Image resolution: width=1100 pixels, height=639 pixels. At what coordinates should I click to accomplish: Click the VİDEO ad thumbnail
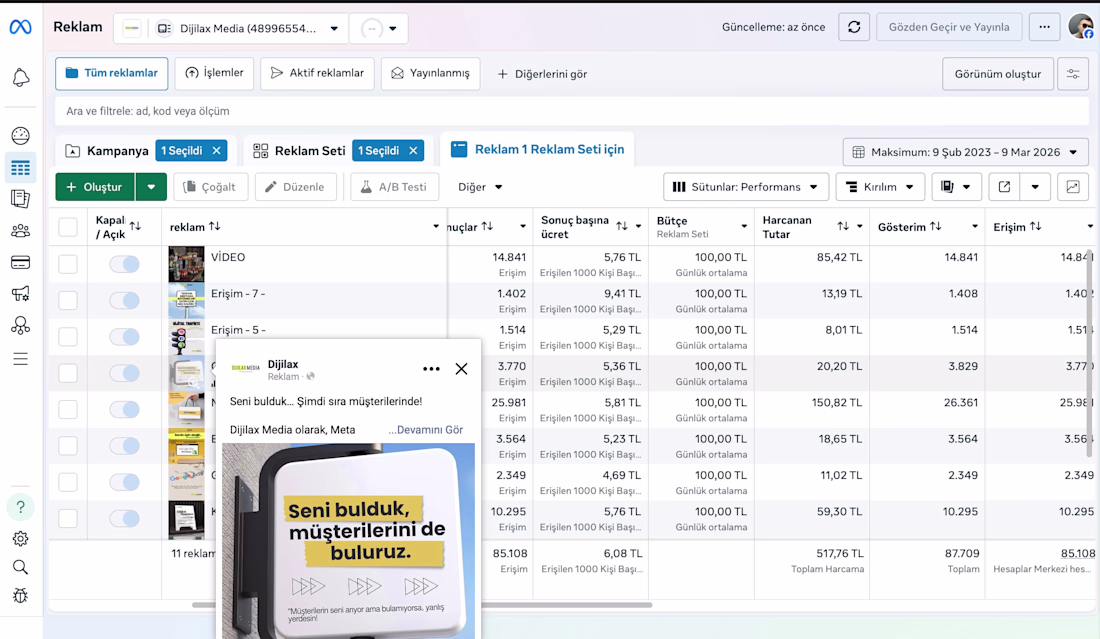point(187,264)
